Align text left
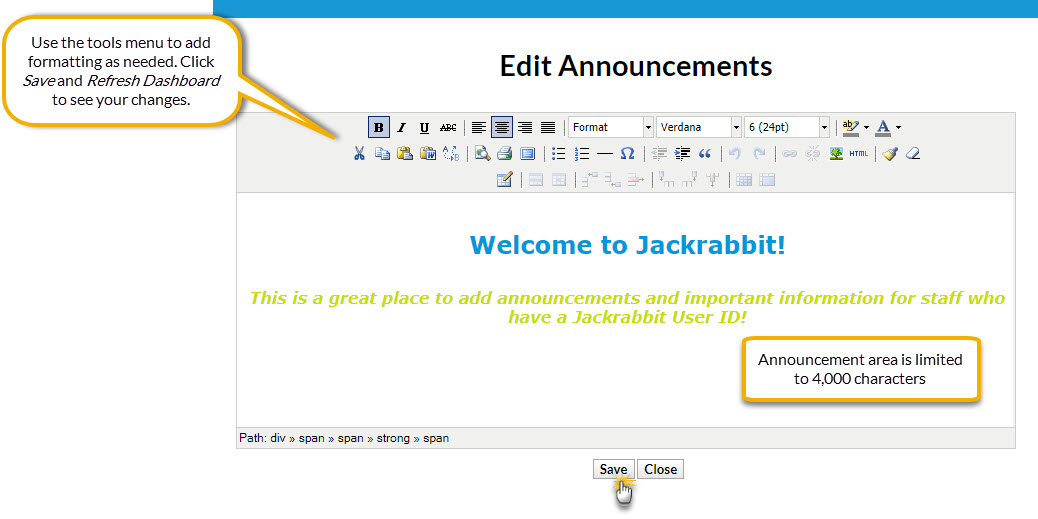The width and height of the screenshot is (1038, 519). click(x=479, y=127)
